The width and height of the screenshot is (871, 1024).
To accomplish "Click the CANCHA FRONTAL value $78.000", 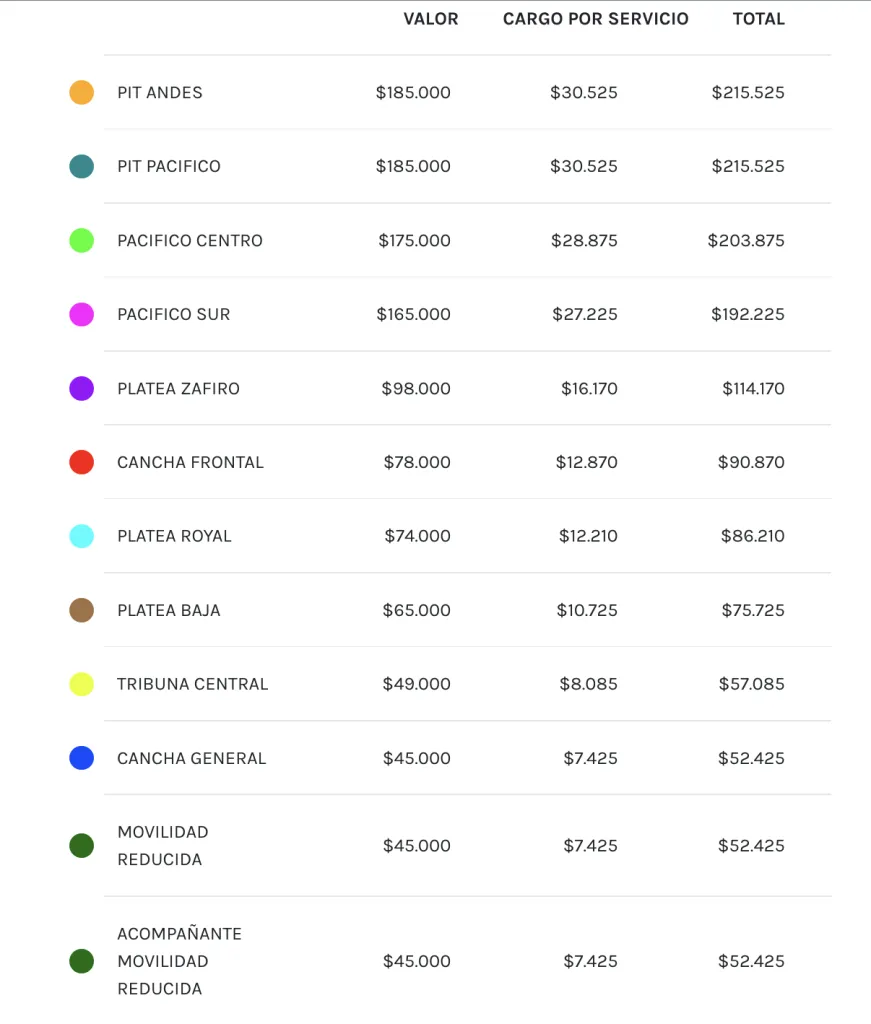I will pos(417,463).
